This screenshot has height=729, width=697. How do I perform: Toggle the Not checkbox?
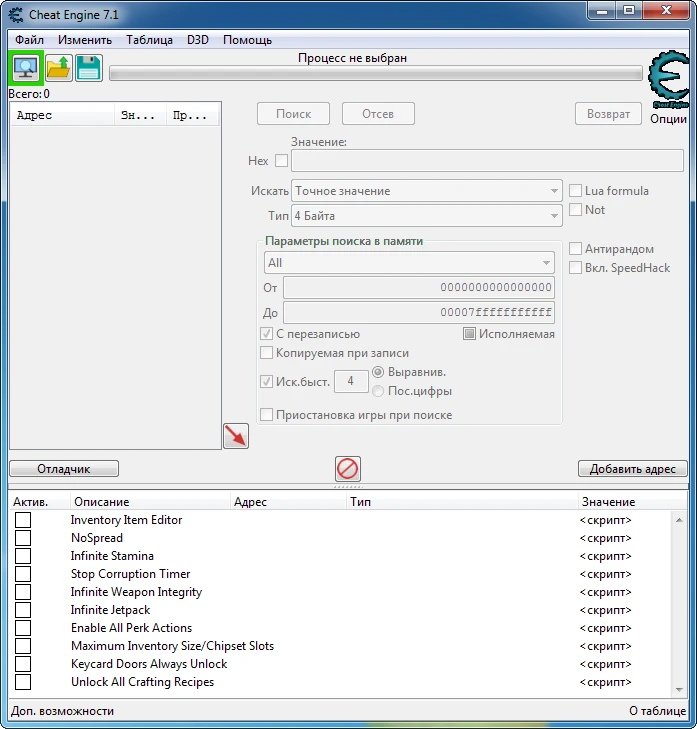click(575, 210)
